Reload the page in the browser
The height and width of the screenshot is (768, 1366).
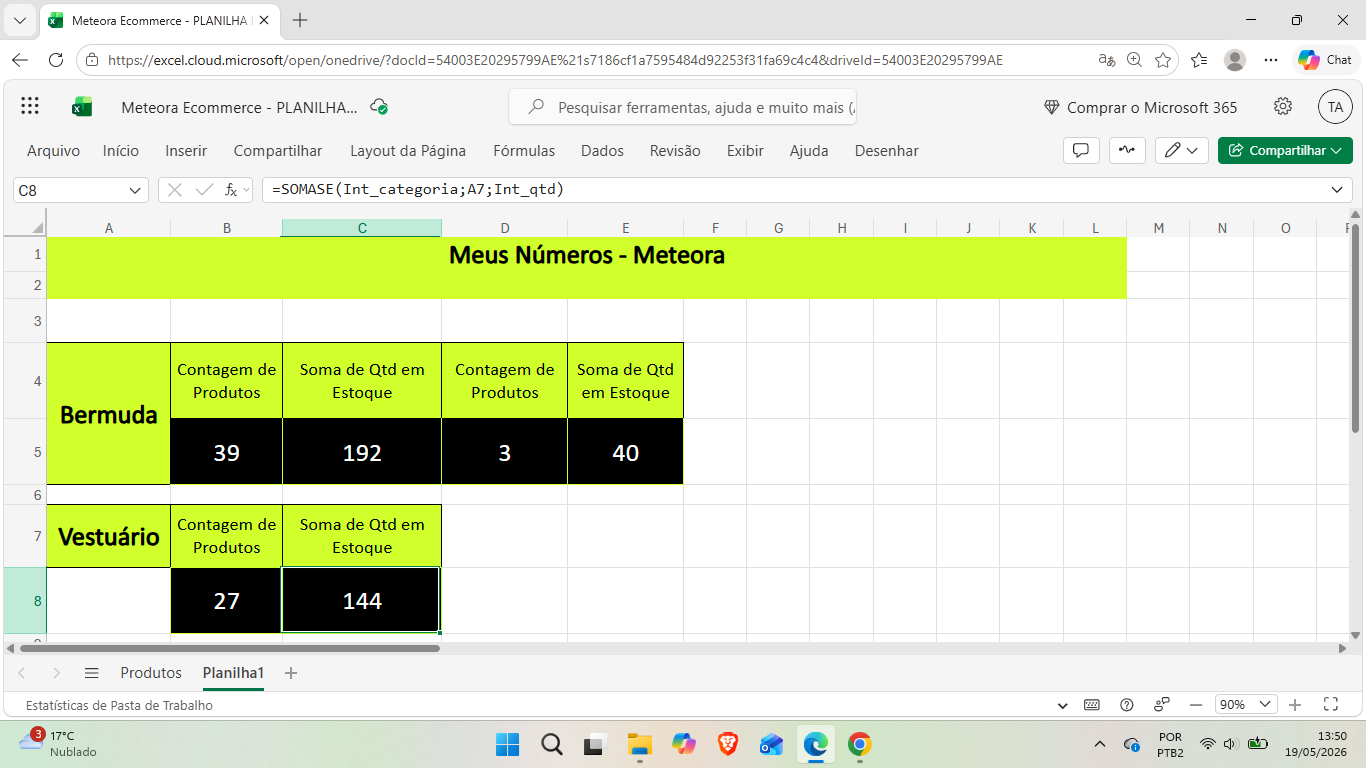[56, 60]
